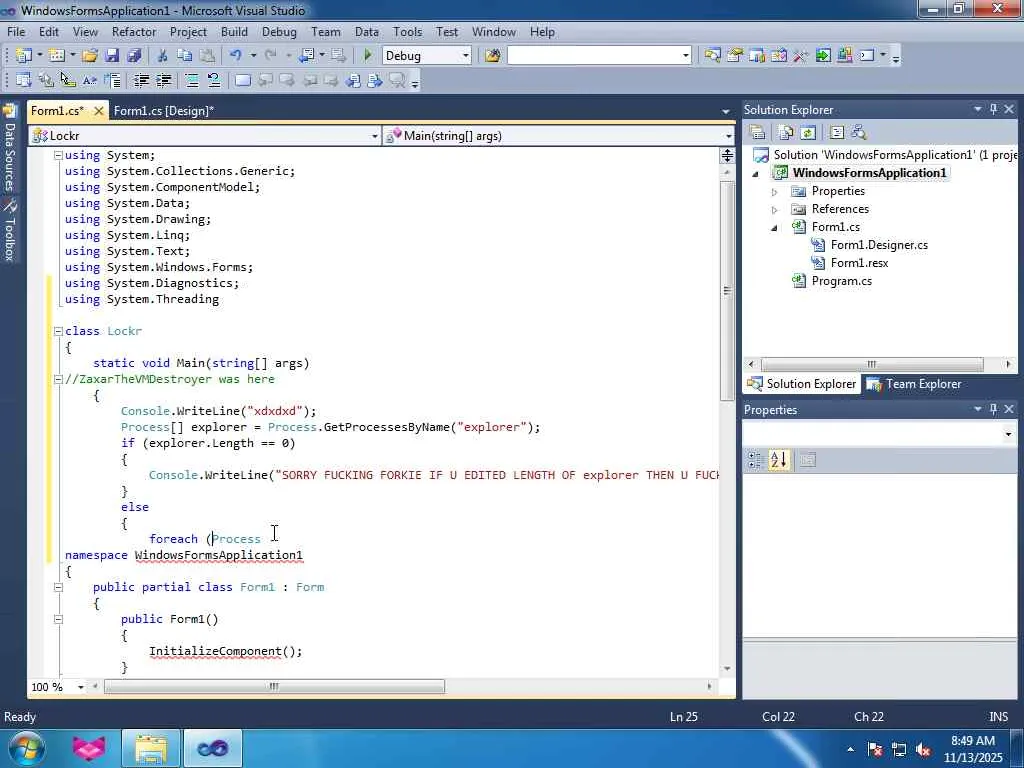Collapse the using directives code block

pos(58,155)
